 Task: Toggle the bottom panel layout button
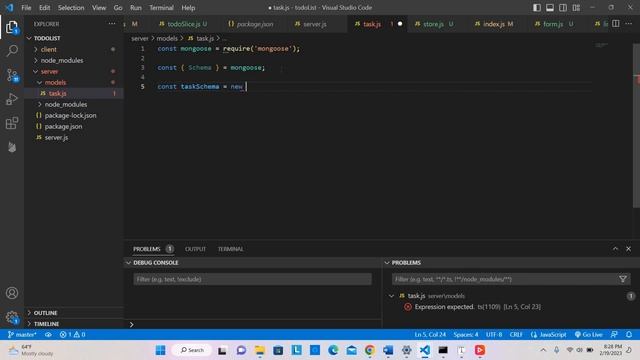tap(550, 7)
